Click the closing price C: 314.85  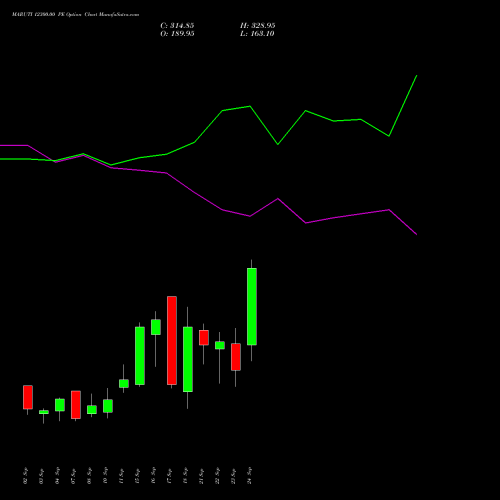pyautogui.click(x=177, y=26)
